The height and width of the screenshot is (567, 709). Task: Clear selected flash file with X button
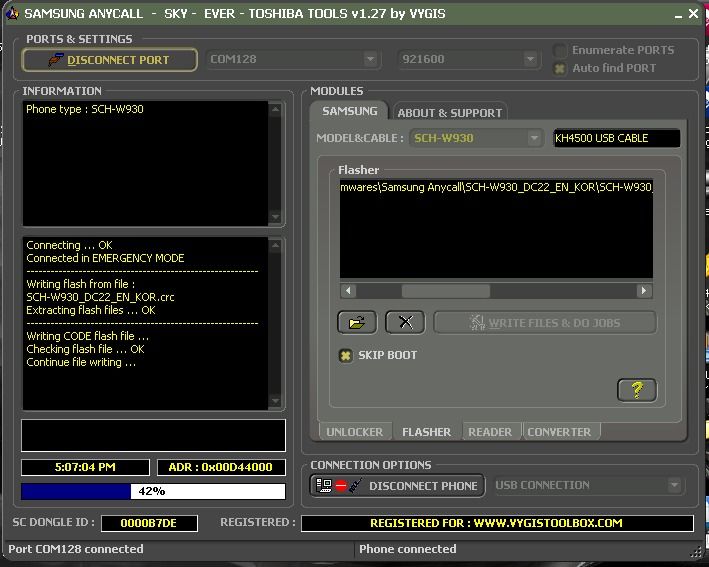[405, 322]
